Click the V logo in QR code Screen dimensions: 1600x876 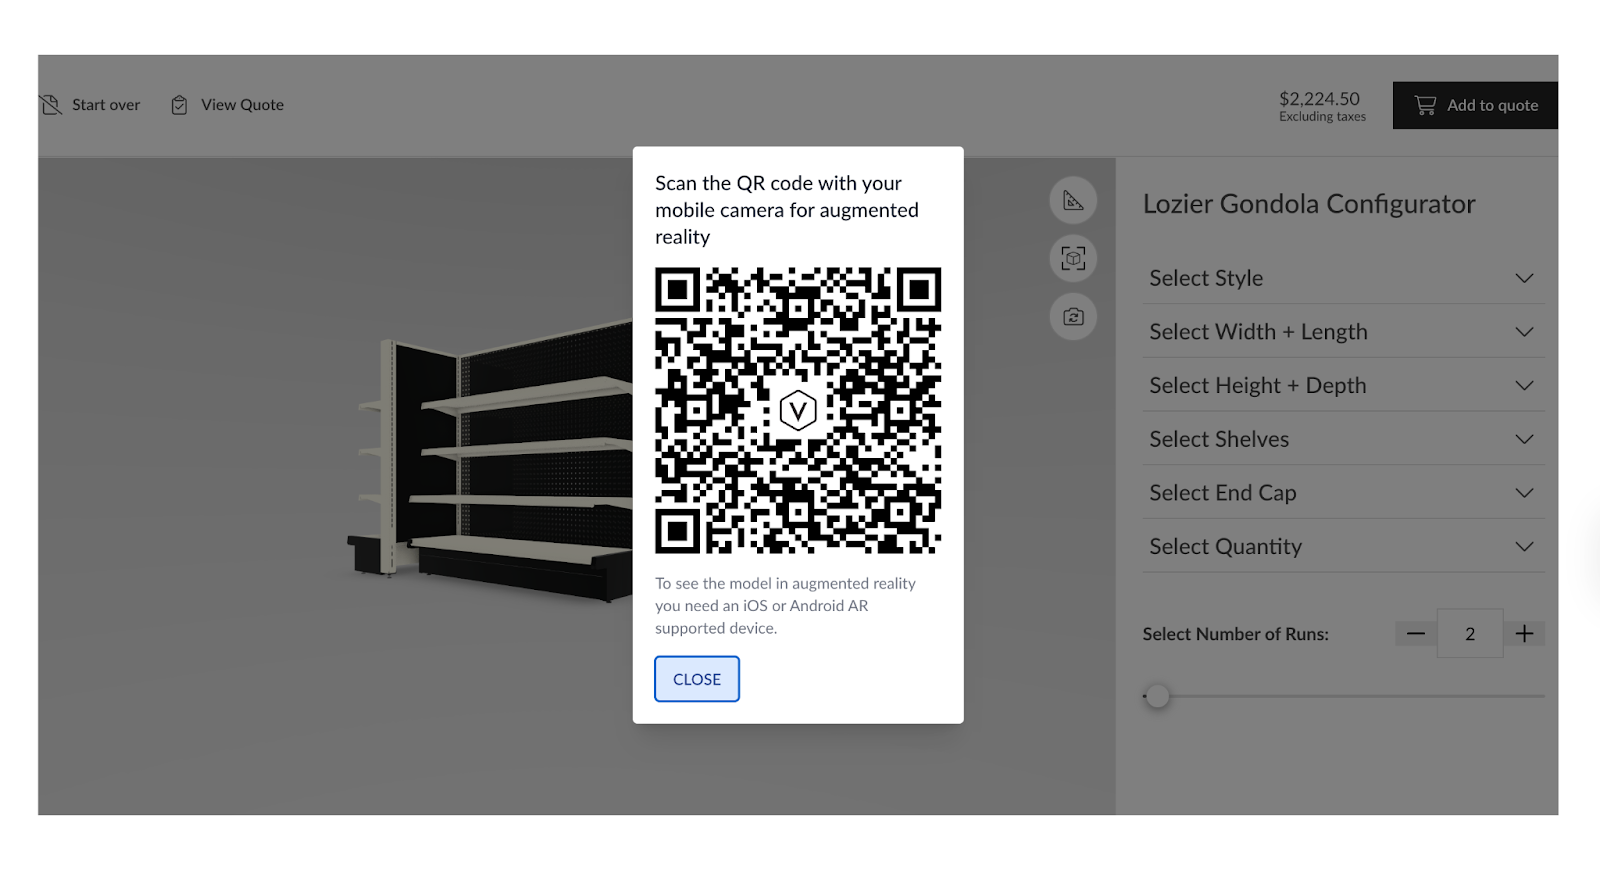[798, 410]
